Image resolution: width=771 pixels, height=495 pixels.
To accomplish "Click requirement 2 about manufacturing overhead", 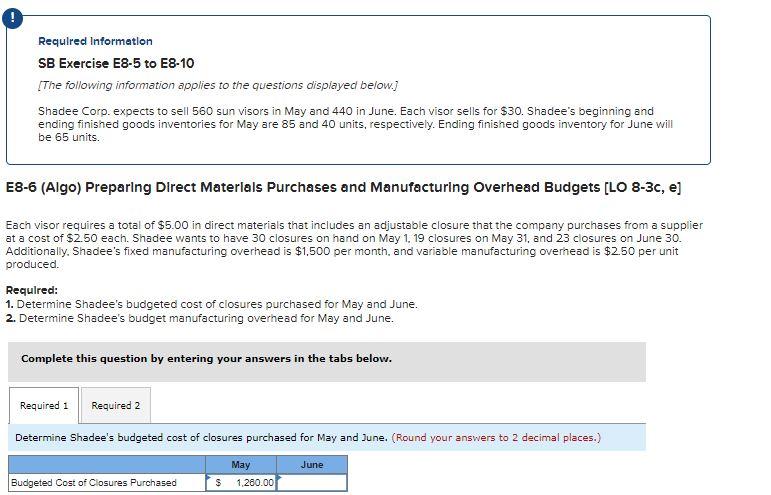I will point(200,318).
